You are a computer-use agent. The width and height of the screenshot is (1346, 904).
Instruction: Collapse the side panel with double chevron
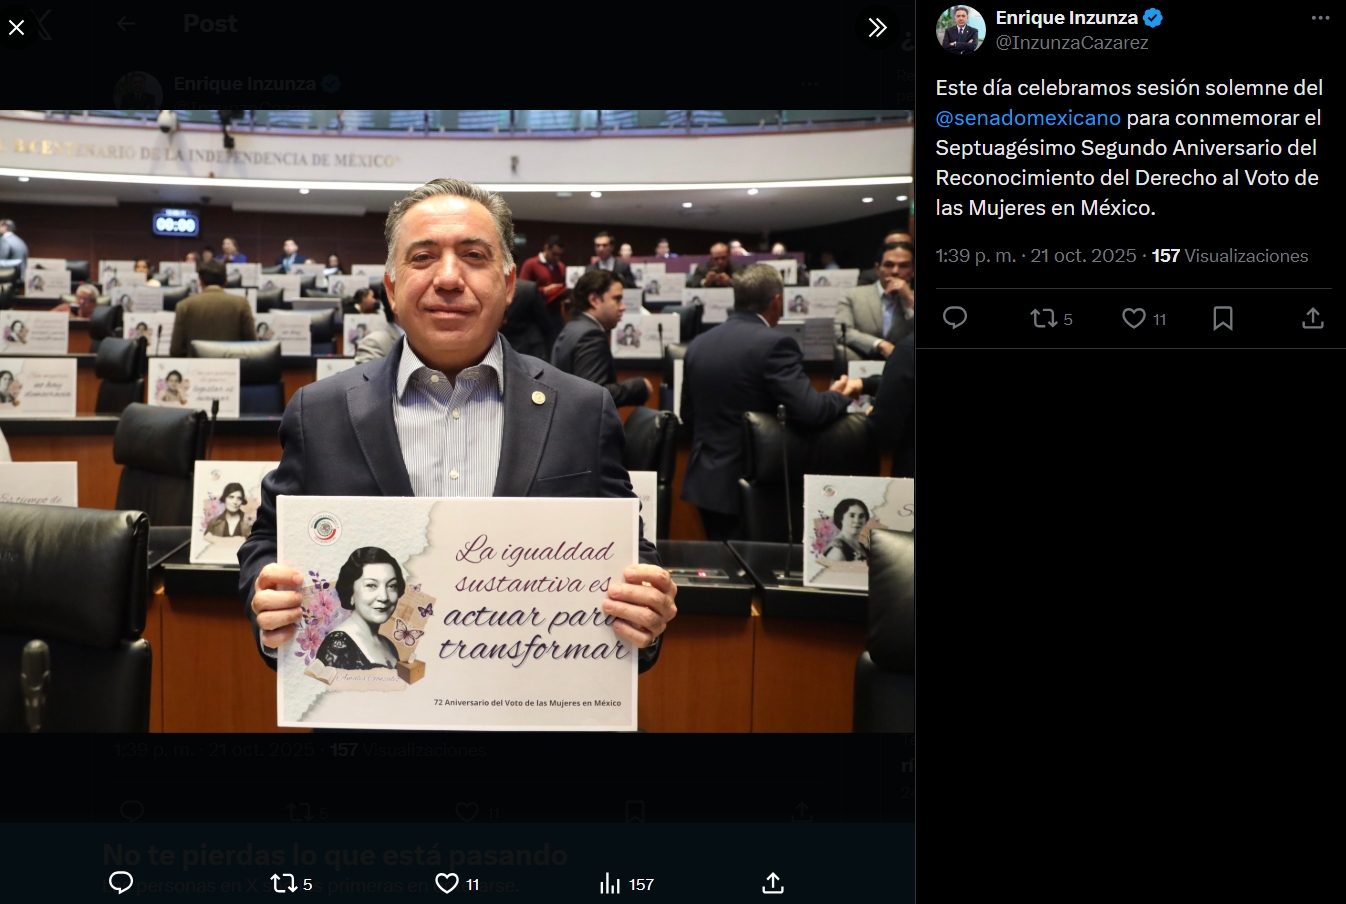(x=877, y=28)
